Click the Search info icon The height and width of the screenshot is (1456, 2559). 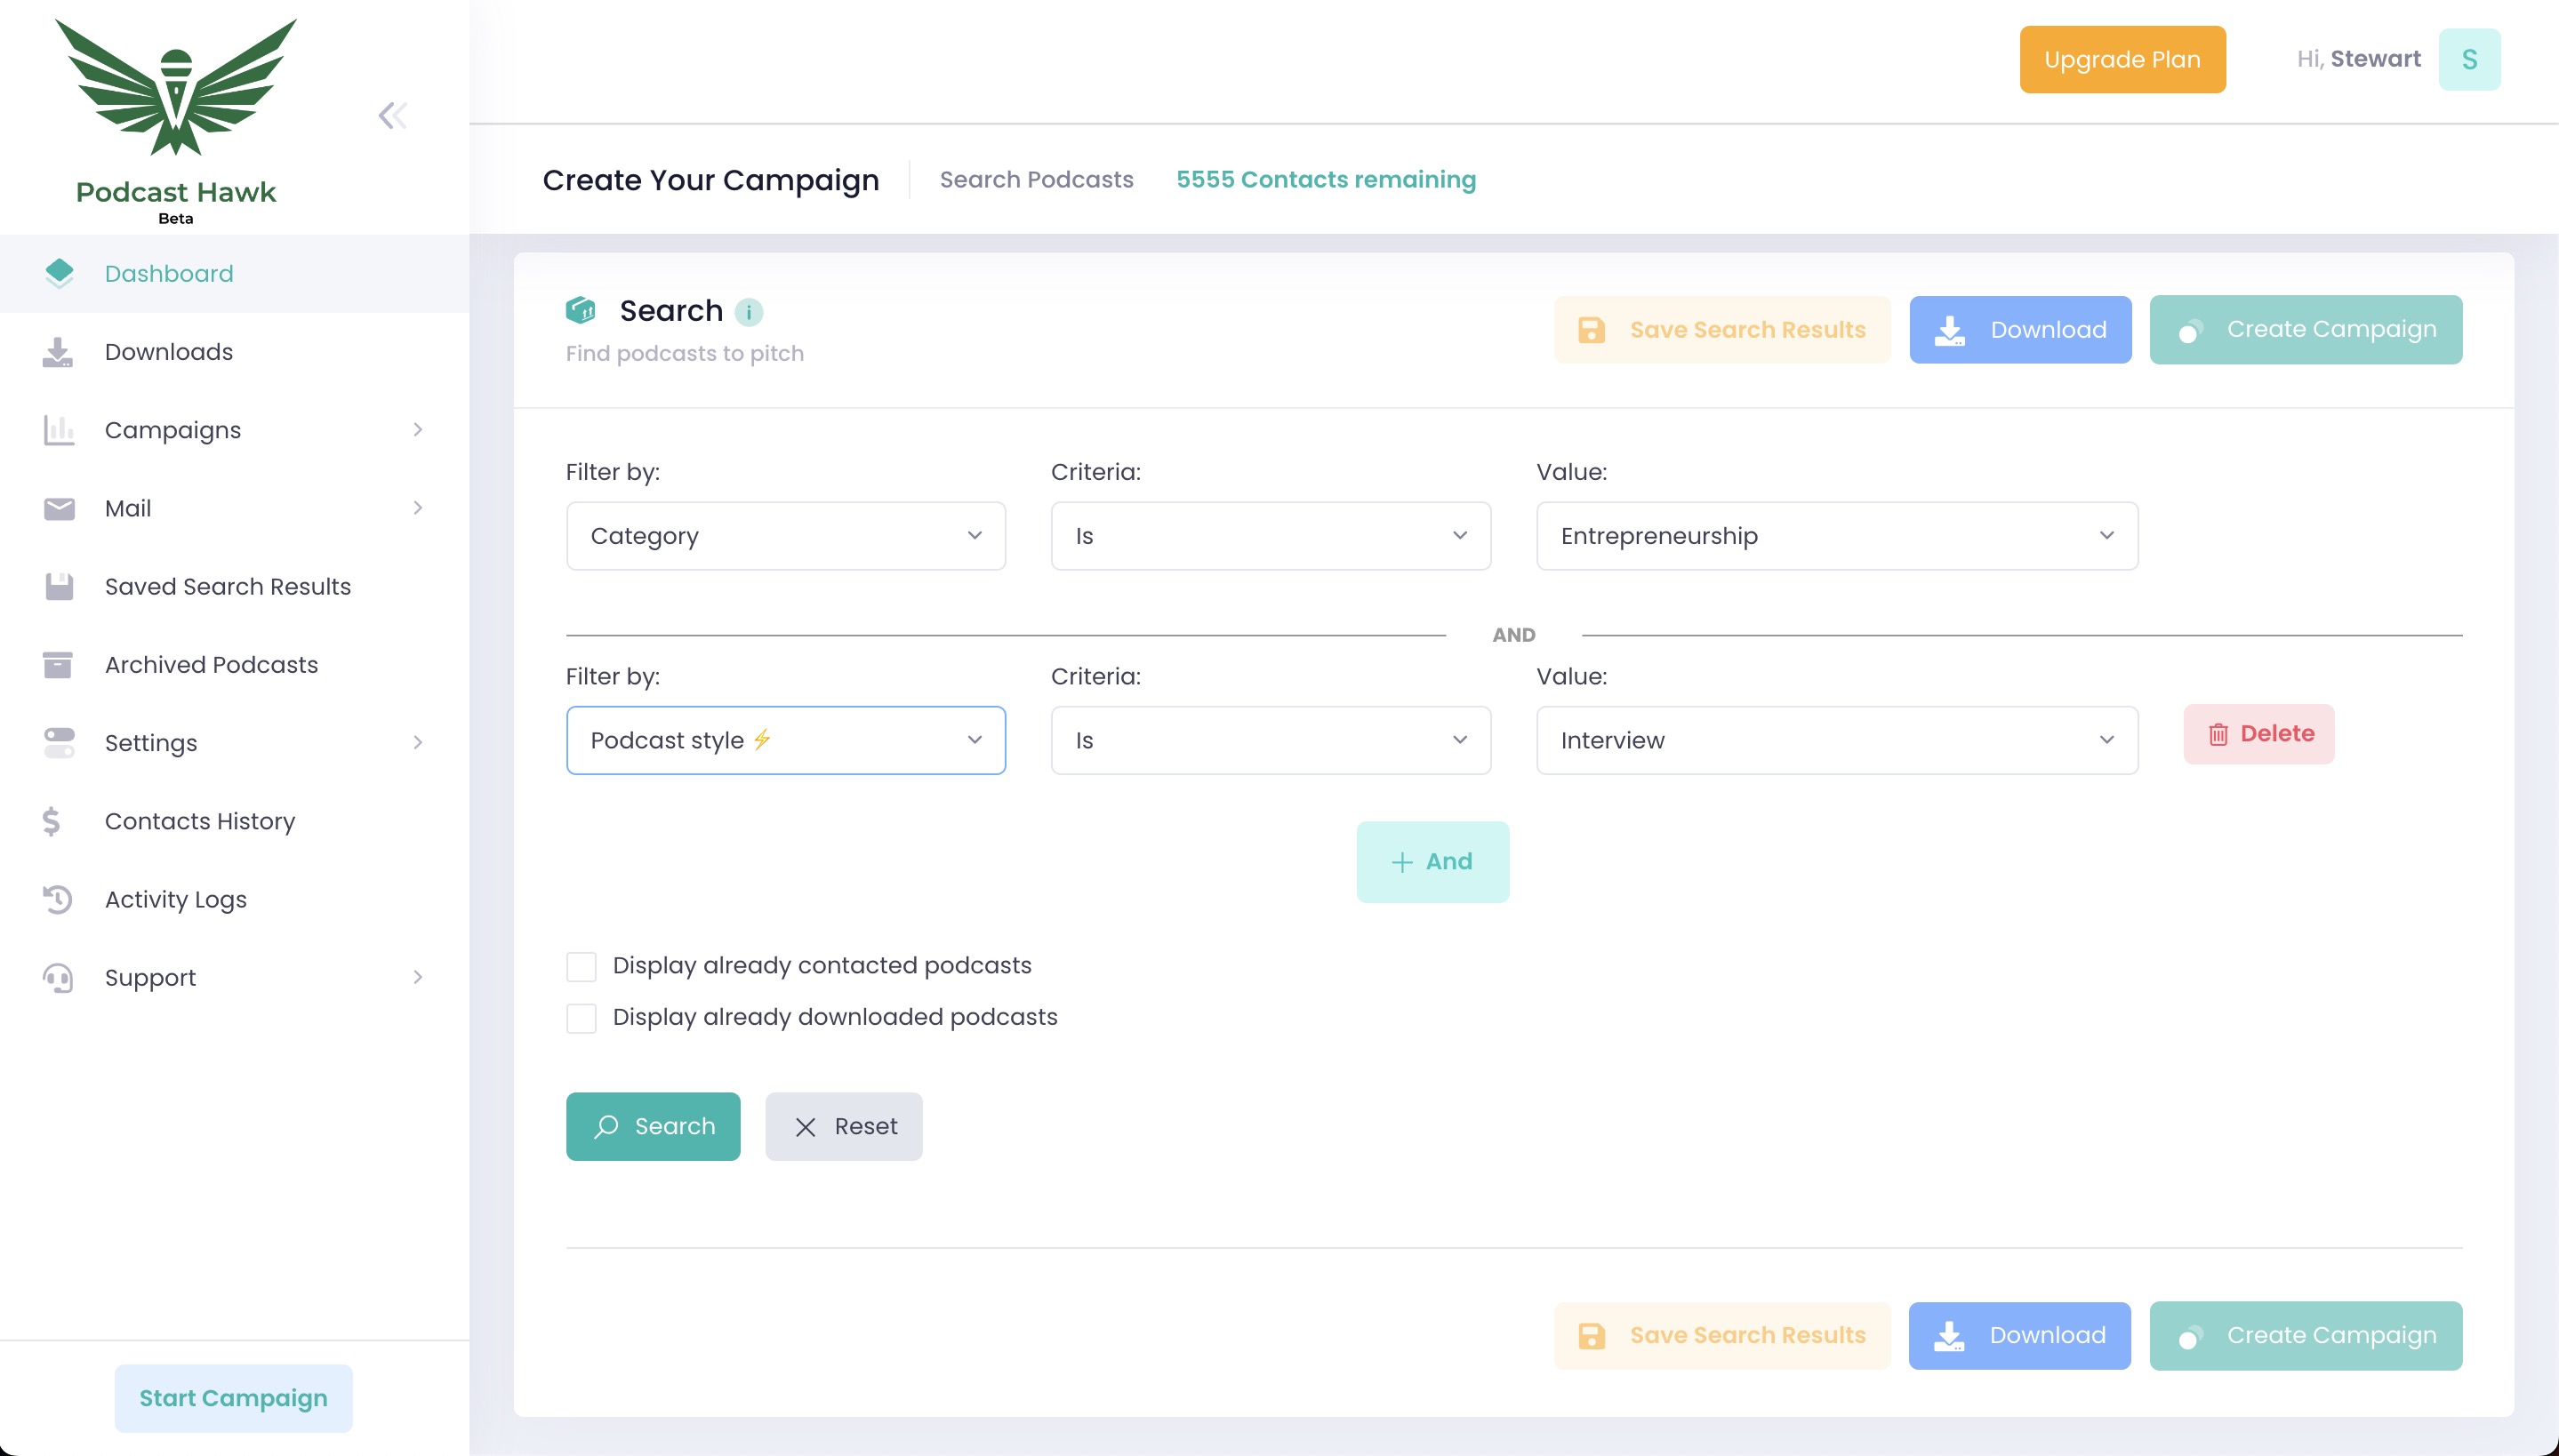pyautogui.click(x=748, y=313)
